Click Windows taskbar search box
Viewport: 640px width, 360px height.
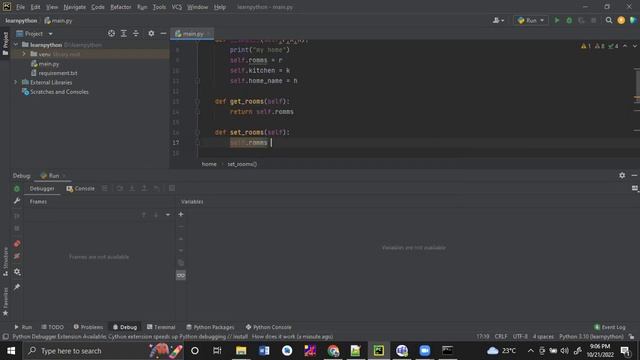[x=104, y=351]
